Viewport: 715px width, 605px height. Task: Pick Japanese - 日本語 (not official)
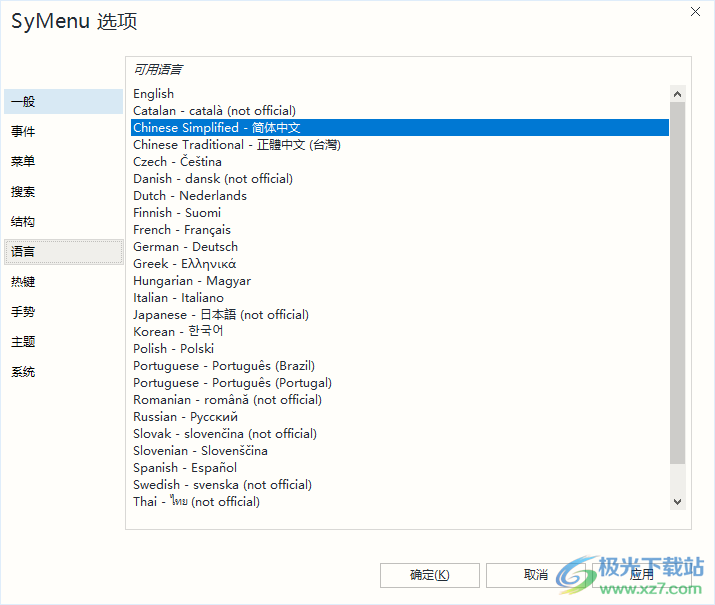coord(400,315)
